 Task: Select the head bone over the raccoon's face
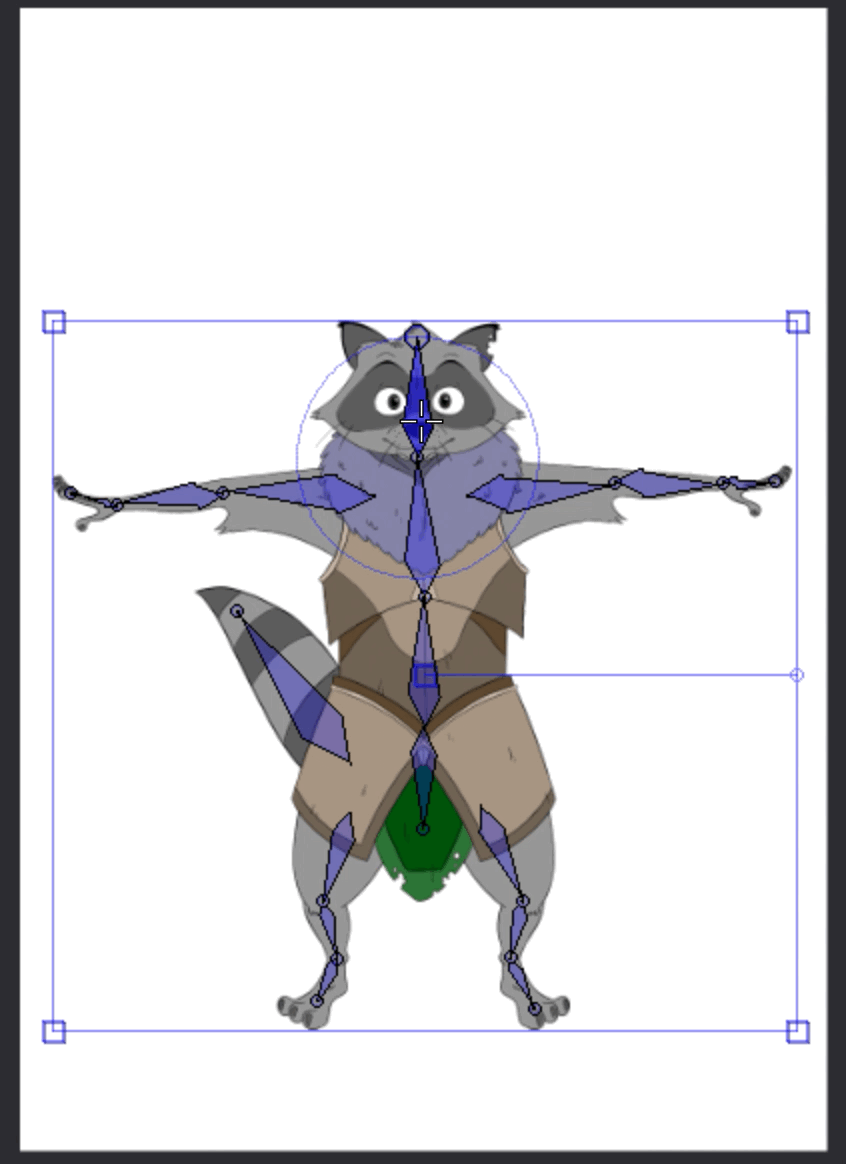point(418,397)
